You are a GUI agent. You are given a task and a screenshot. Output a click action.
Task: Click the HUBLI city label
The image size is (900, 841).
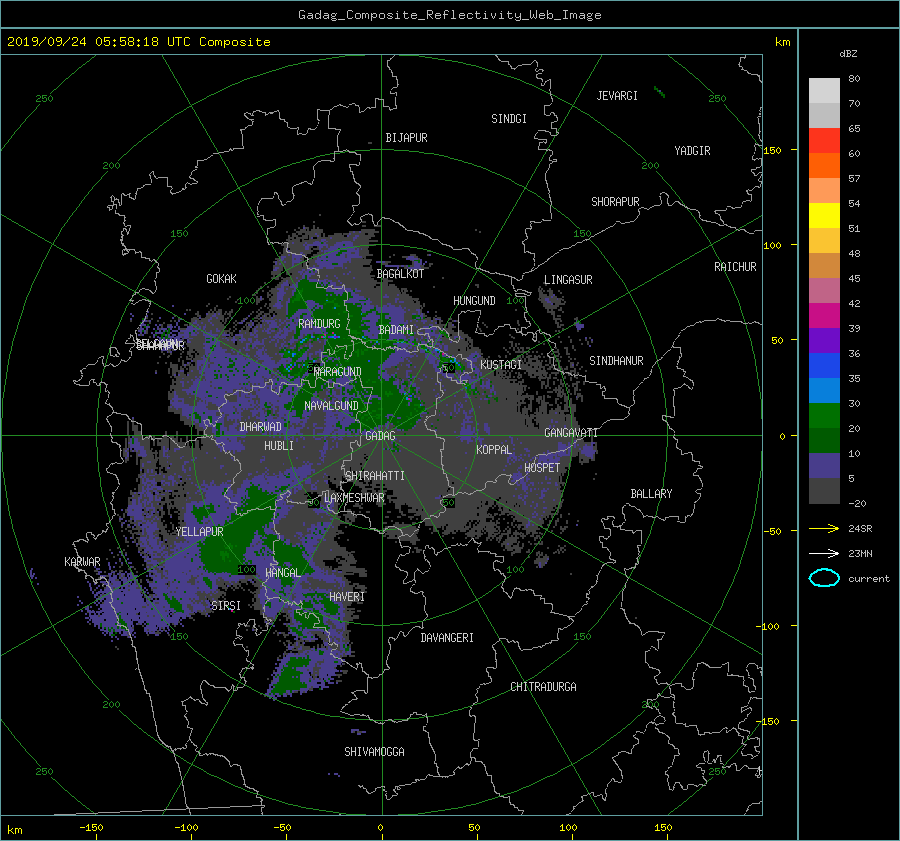point(279,446)
